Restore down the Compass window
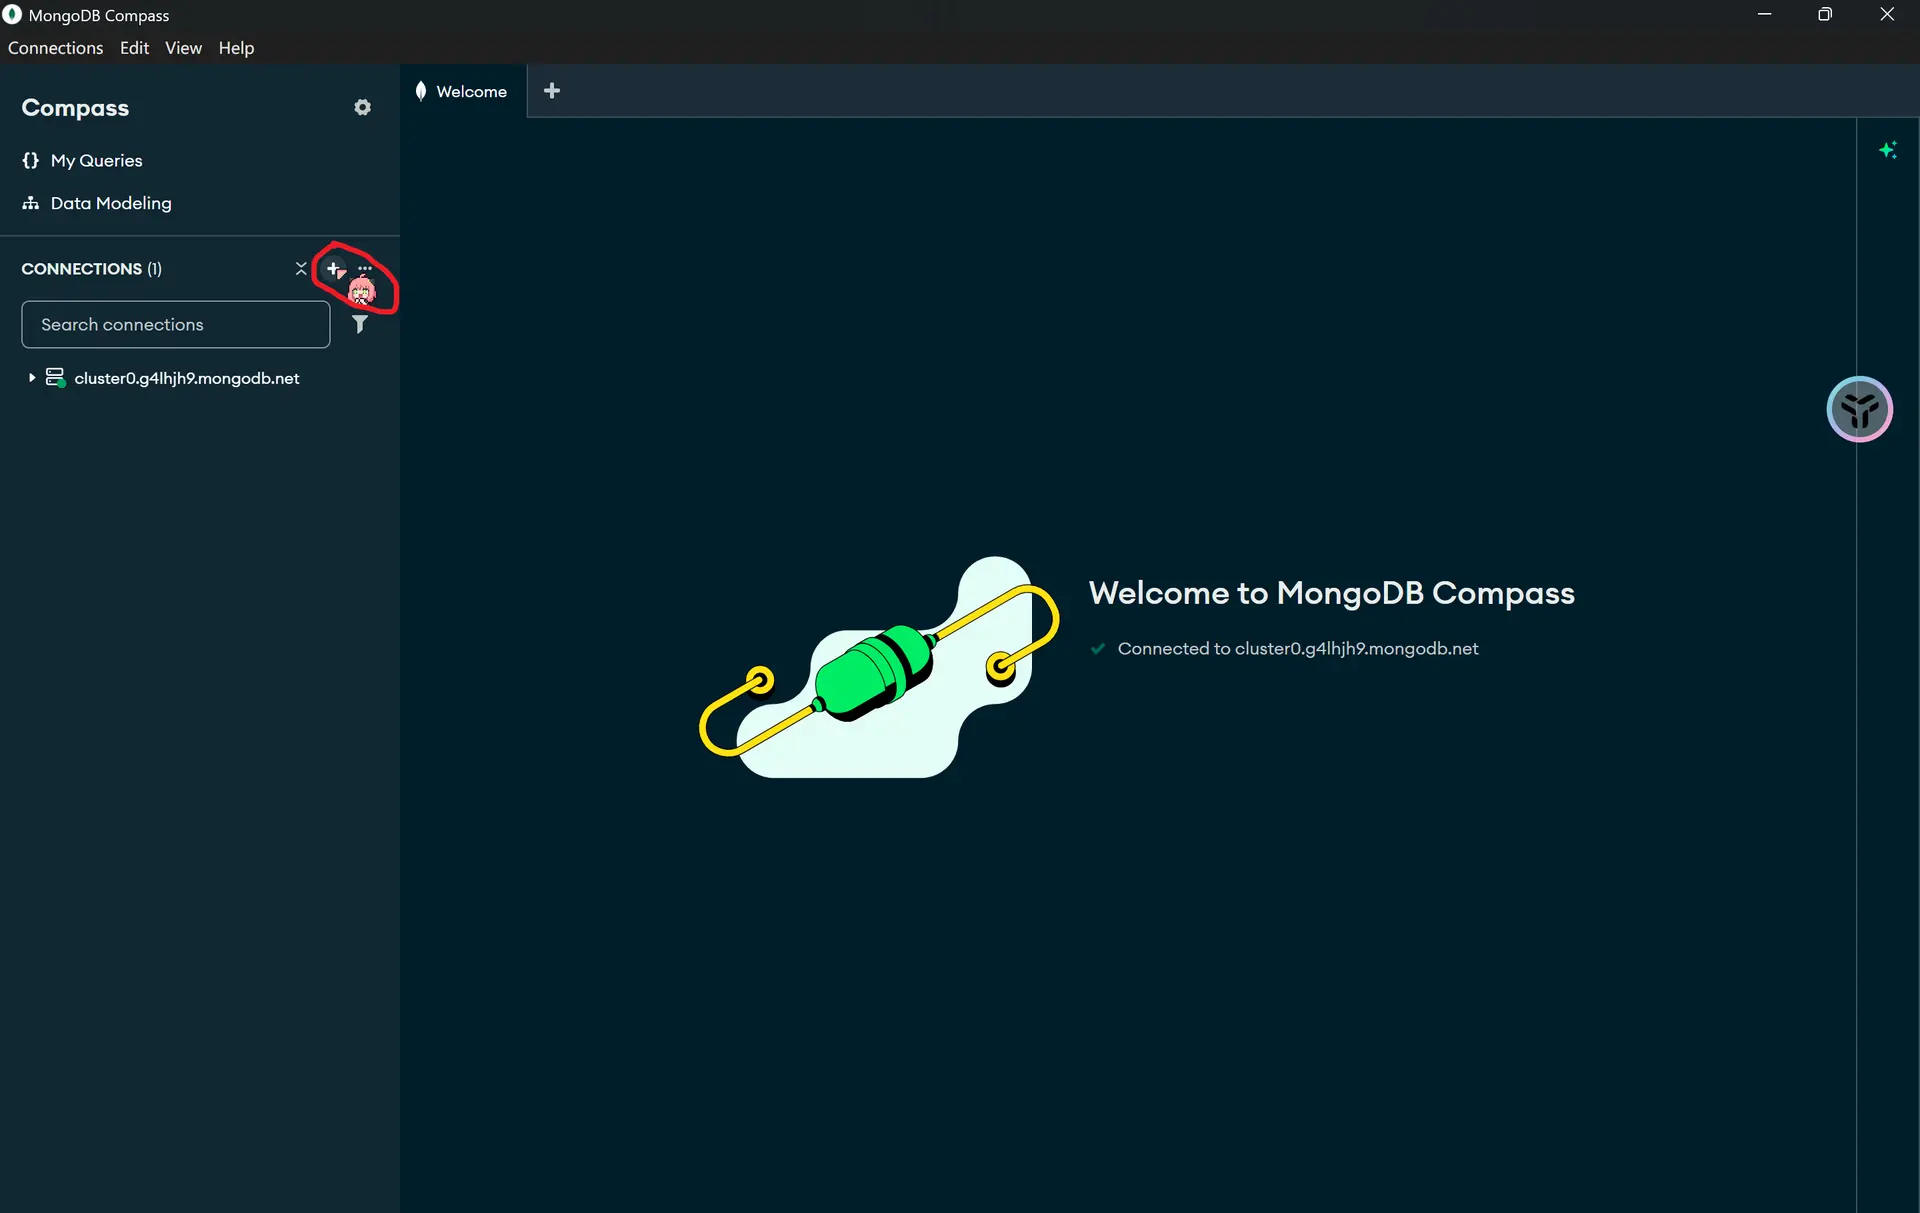Viewport: 1920px width, 1213px height. click(x=1825, y=14)
